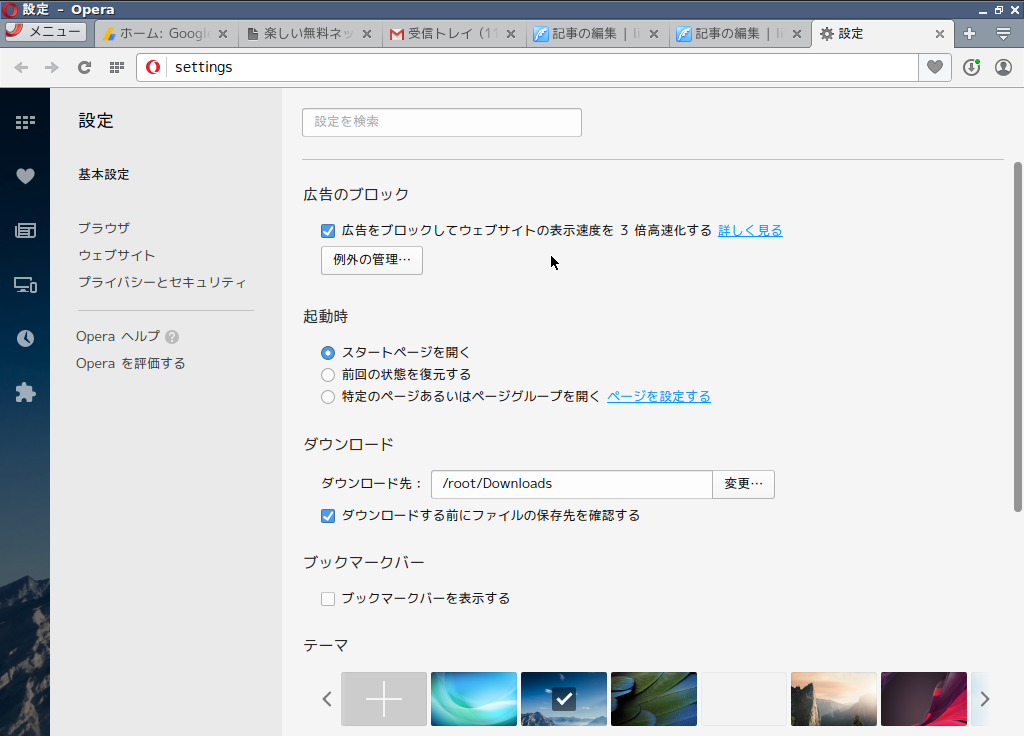The image size is (1024, 736).
Task: Select 特定のページあるいはページグループを開く radio
Action: pos(328,397)
